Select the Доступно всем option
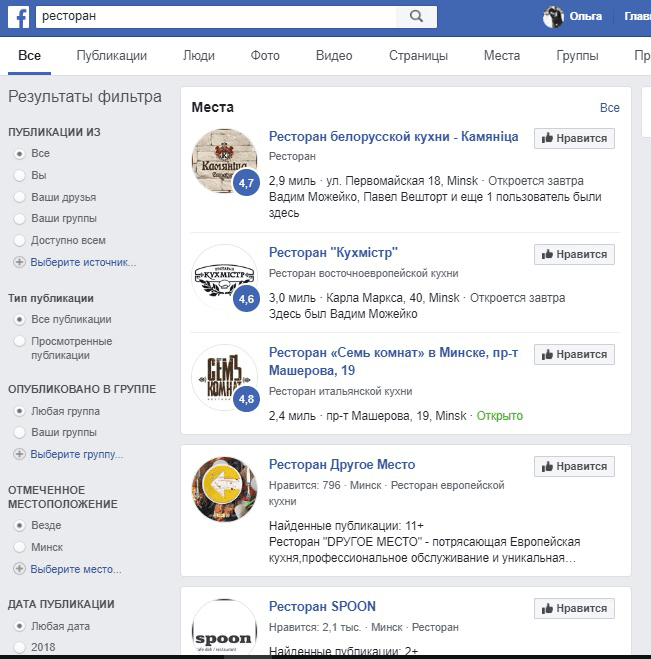This screenshot has height=659, width=651. [x=19, y=240]
